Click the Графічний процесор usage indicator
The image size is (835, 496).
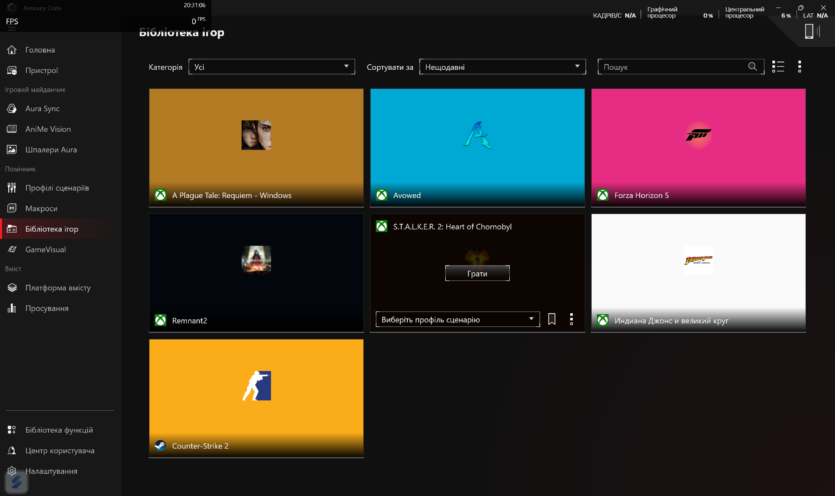pos(680,12)
